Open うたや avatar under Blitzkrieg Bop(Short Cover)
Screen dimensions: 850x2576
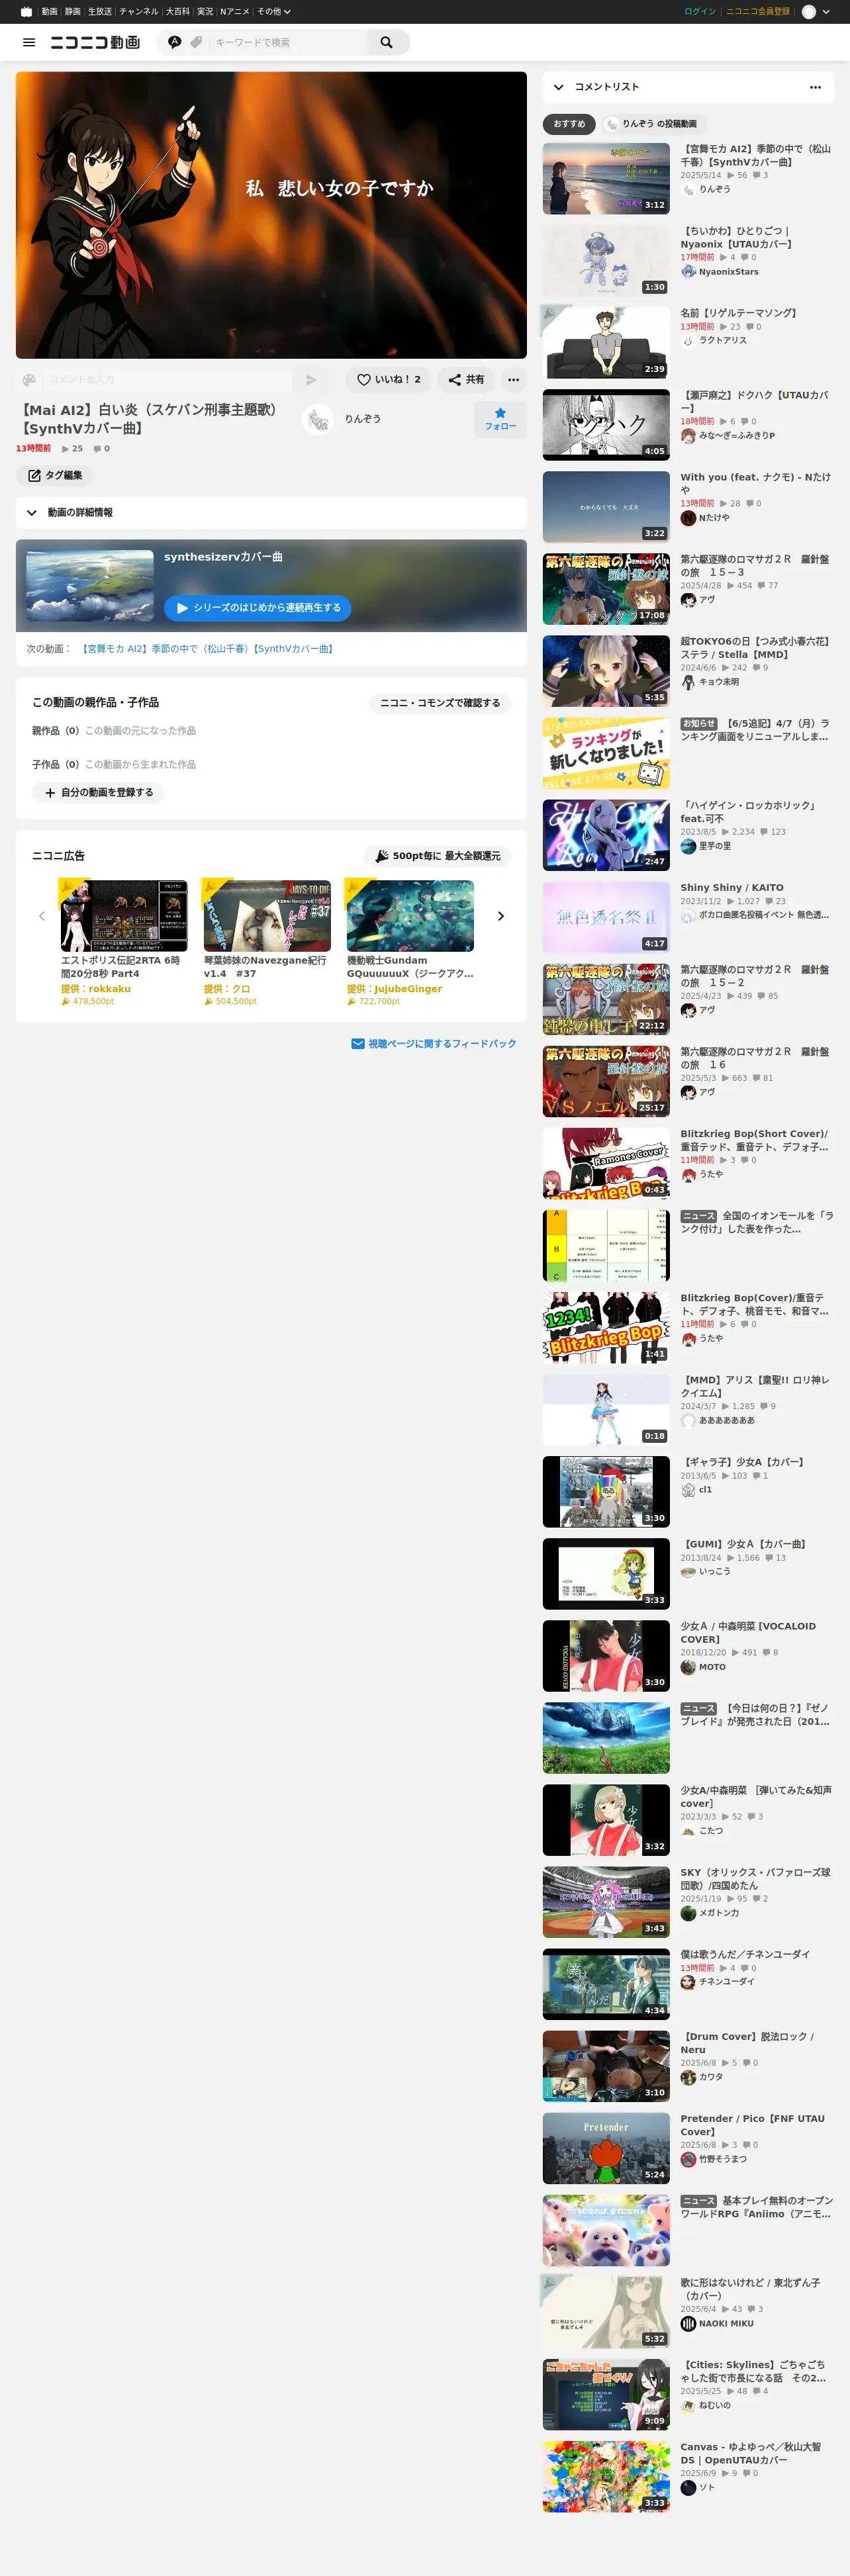click(x=688, y=1175)
